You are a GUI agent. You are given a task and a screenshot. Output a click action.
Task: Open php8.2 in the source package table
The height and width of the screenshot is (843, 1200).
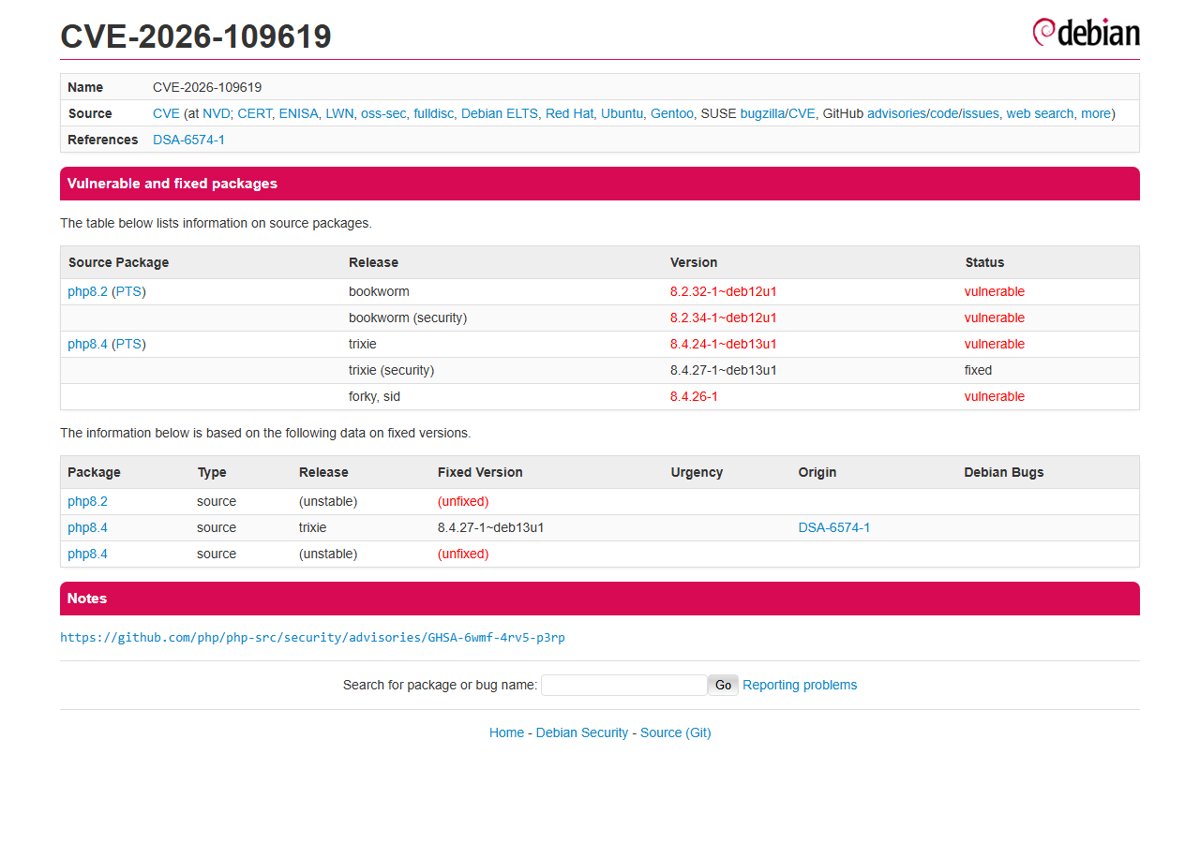87,292
